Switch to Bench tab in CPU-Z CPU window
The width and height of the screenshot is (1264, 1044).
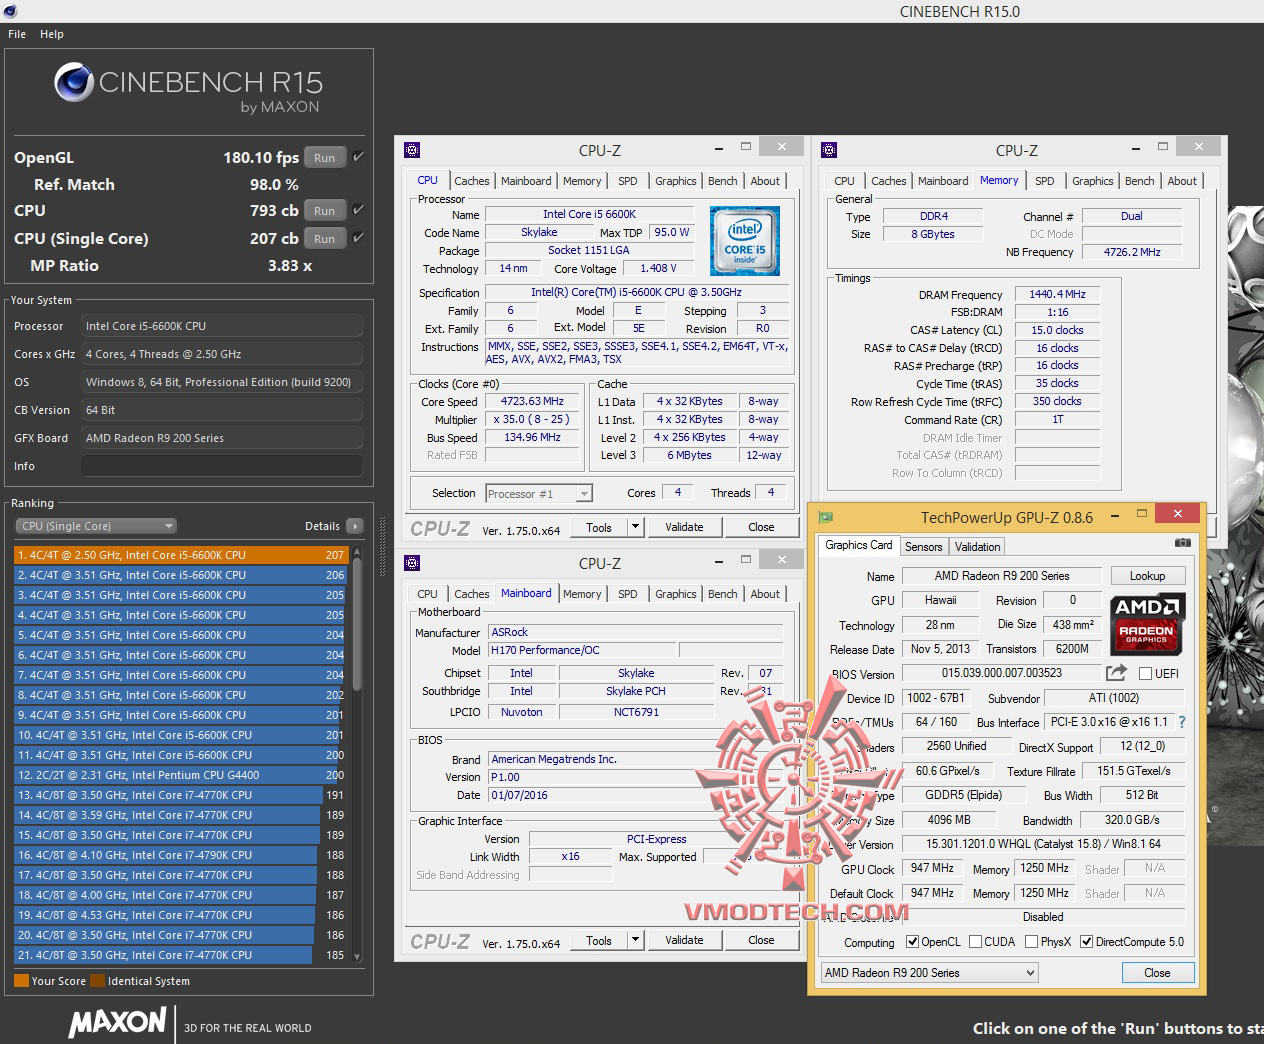tap(723, 181)
